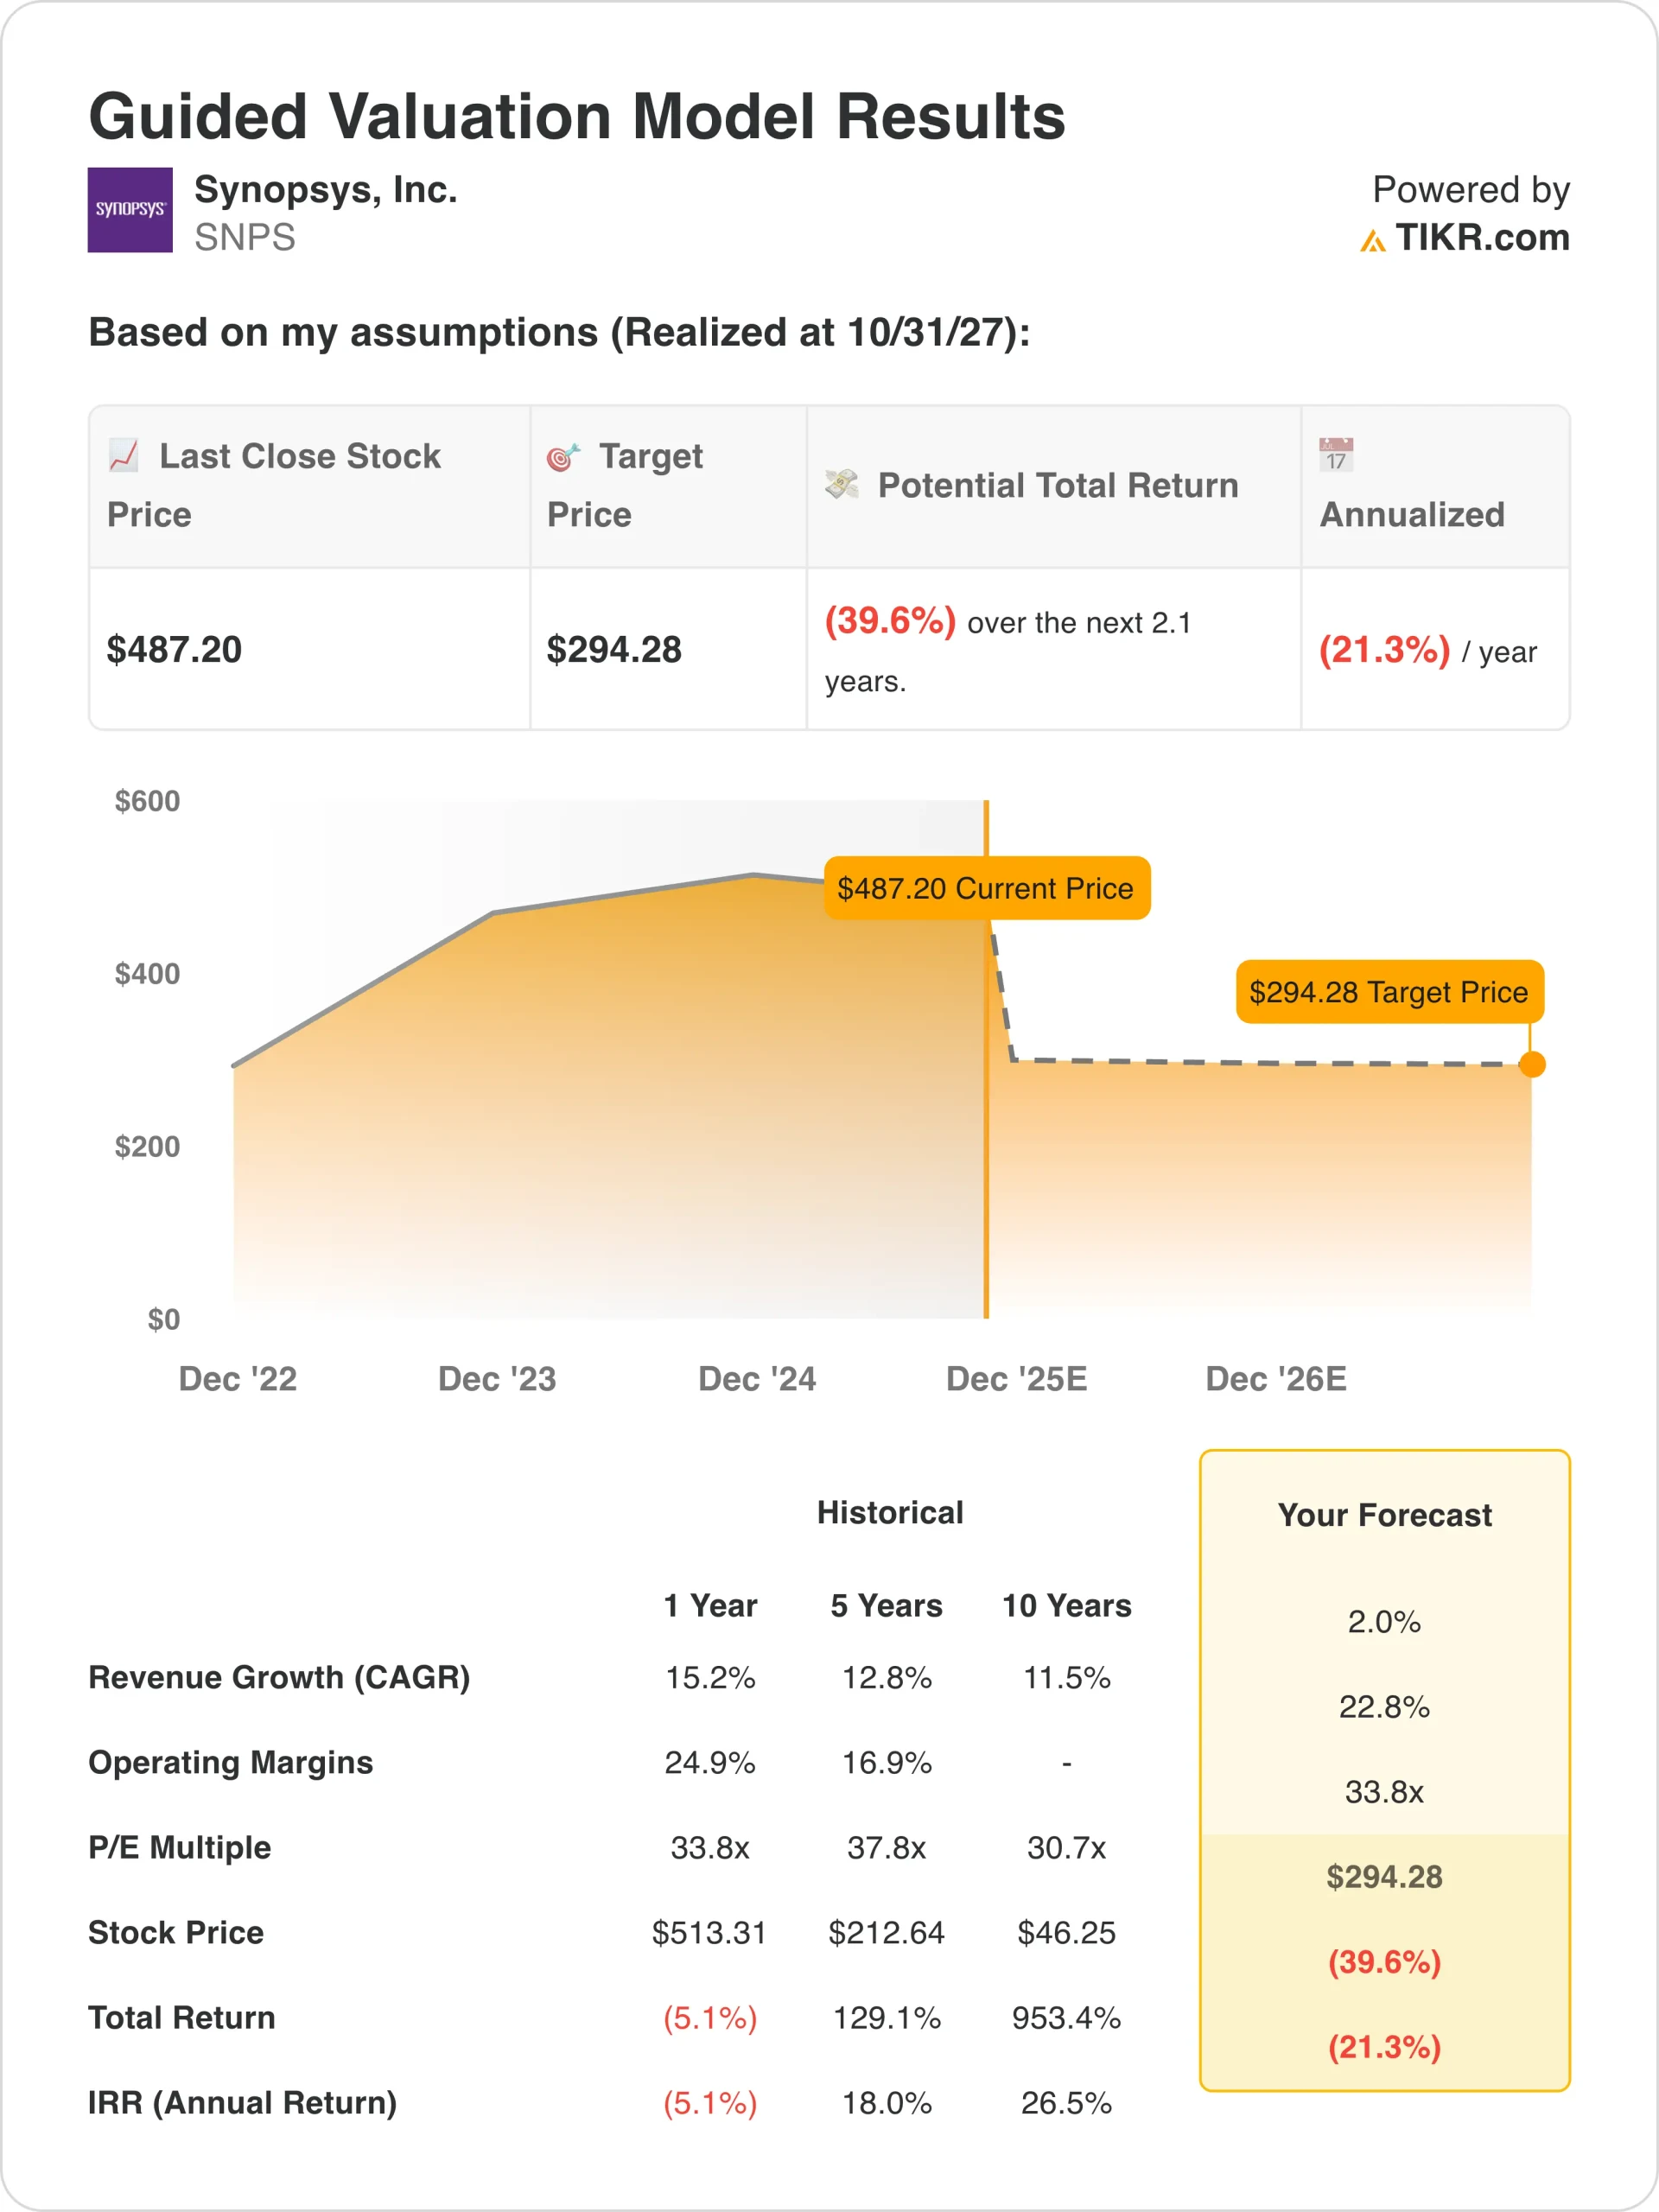
Task: Click the money icon beside Potential Total Return
Action: pos(842,485)
